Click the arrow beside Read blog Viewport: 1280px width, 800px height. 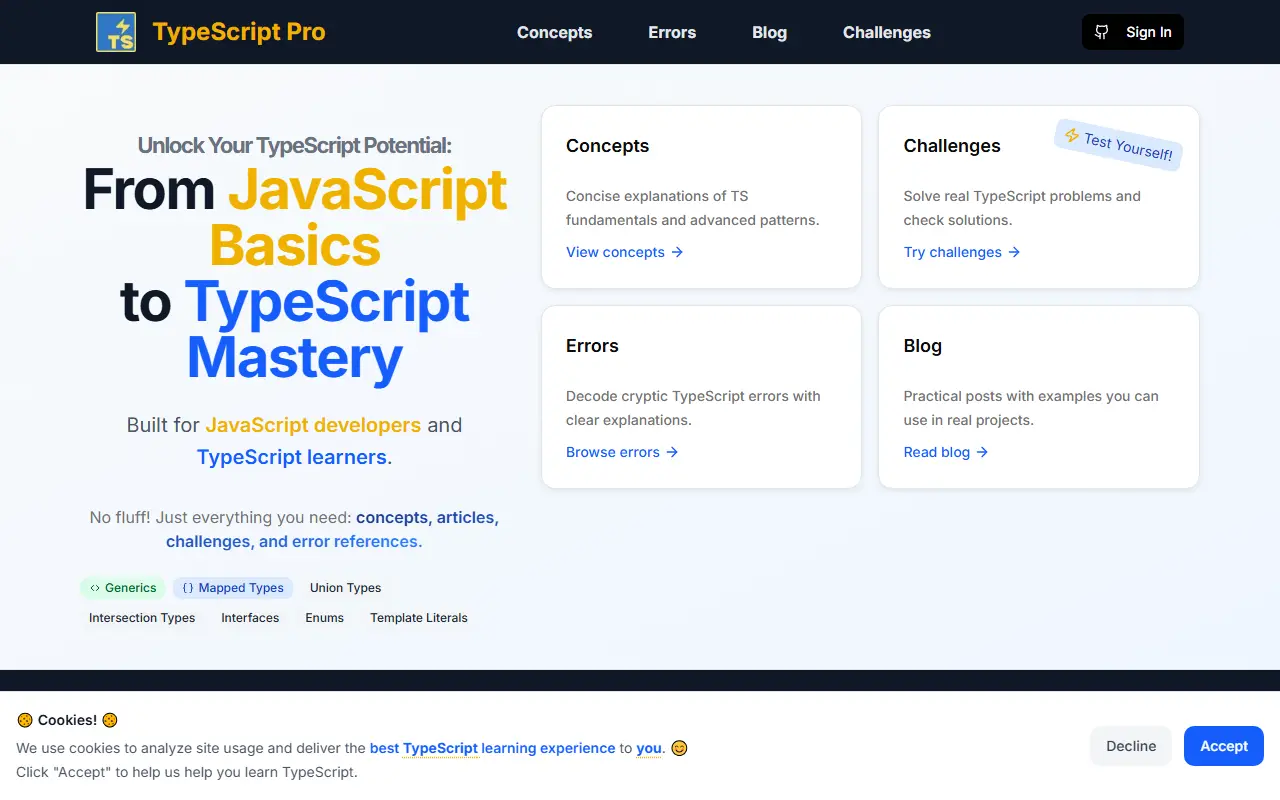pos(982,452)
